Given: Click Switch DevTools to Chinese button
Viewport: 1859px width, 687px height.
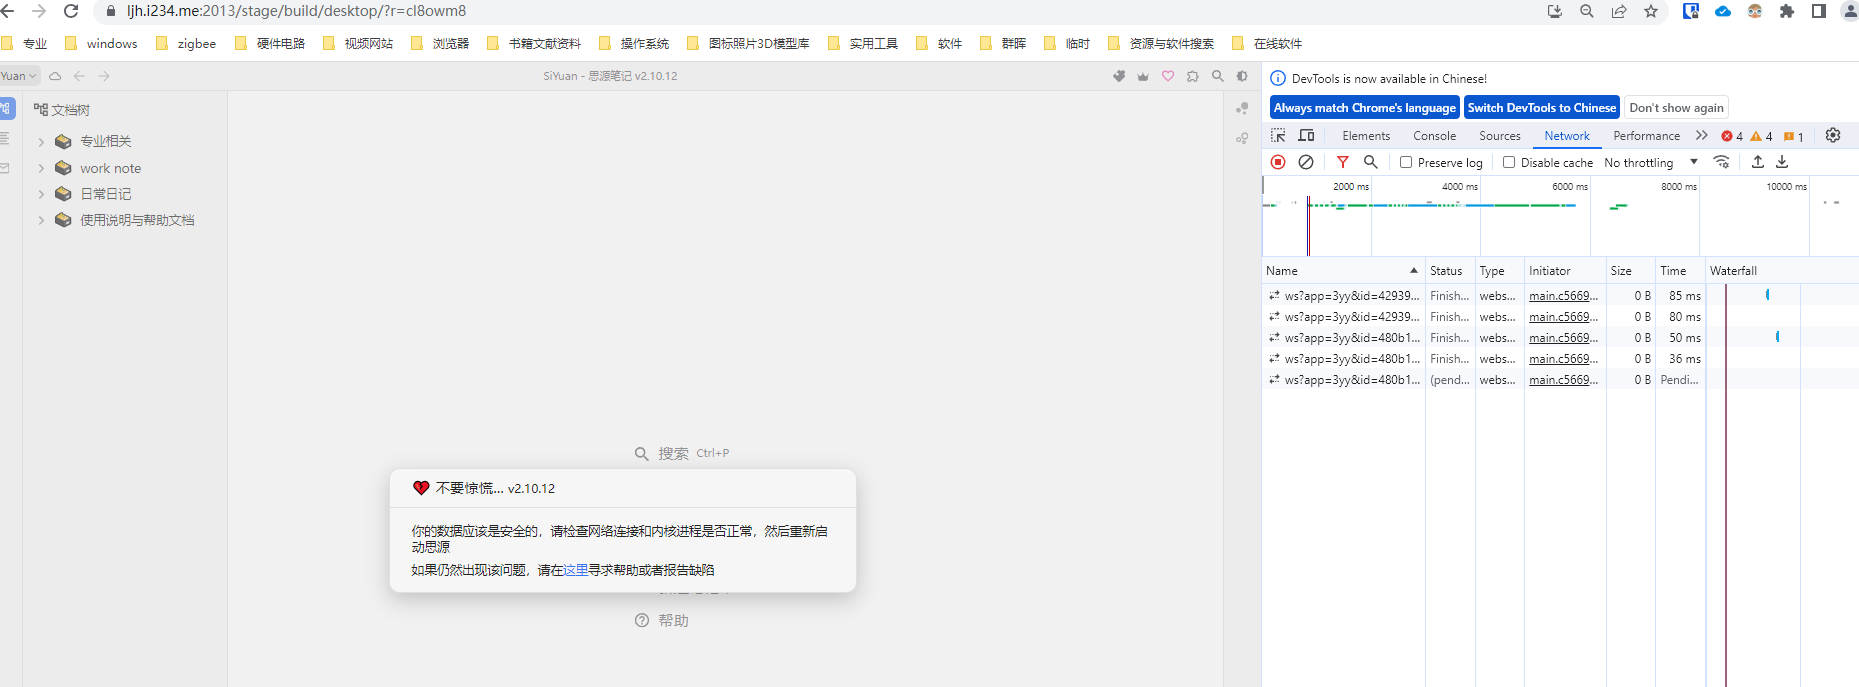Looking at the screenshot, I should 1541,108.
